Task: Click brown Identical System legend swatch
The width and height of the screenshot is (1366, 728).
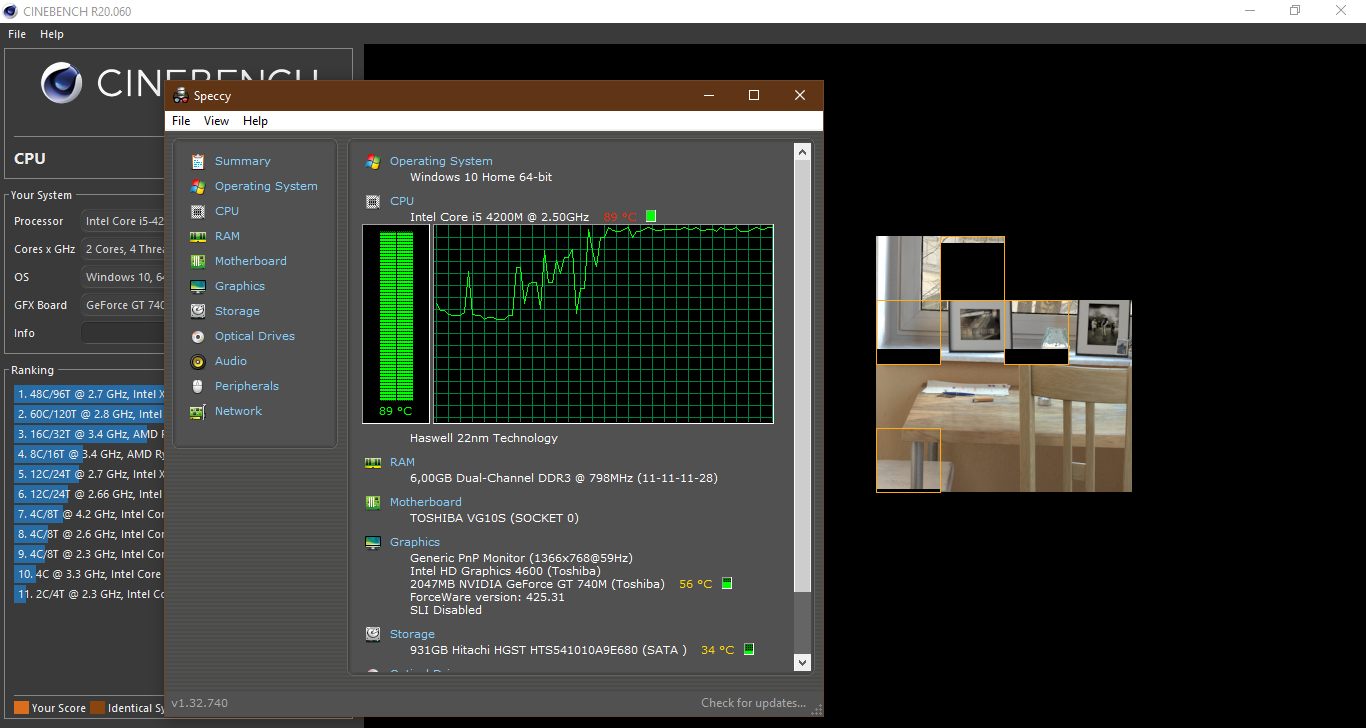Action: point(97,708)
